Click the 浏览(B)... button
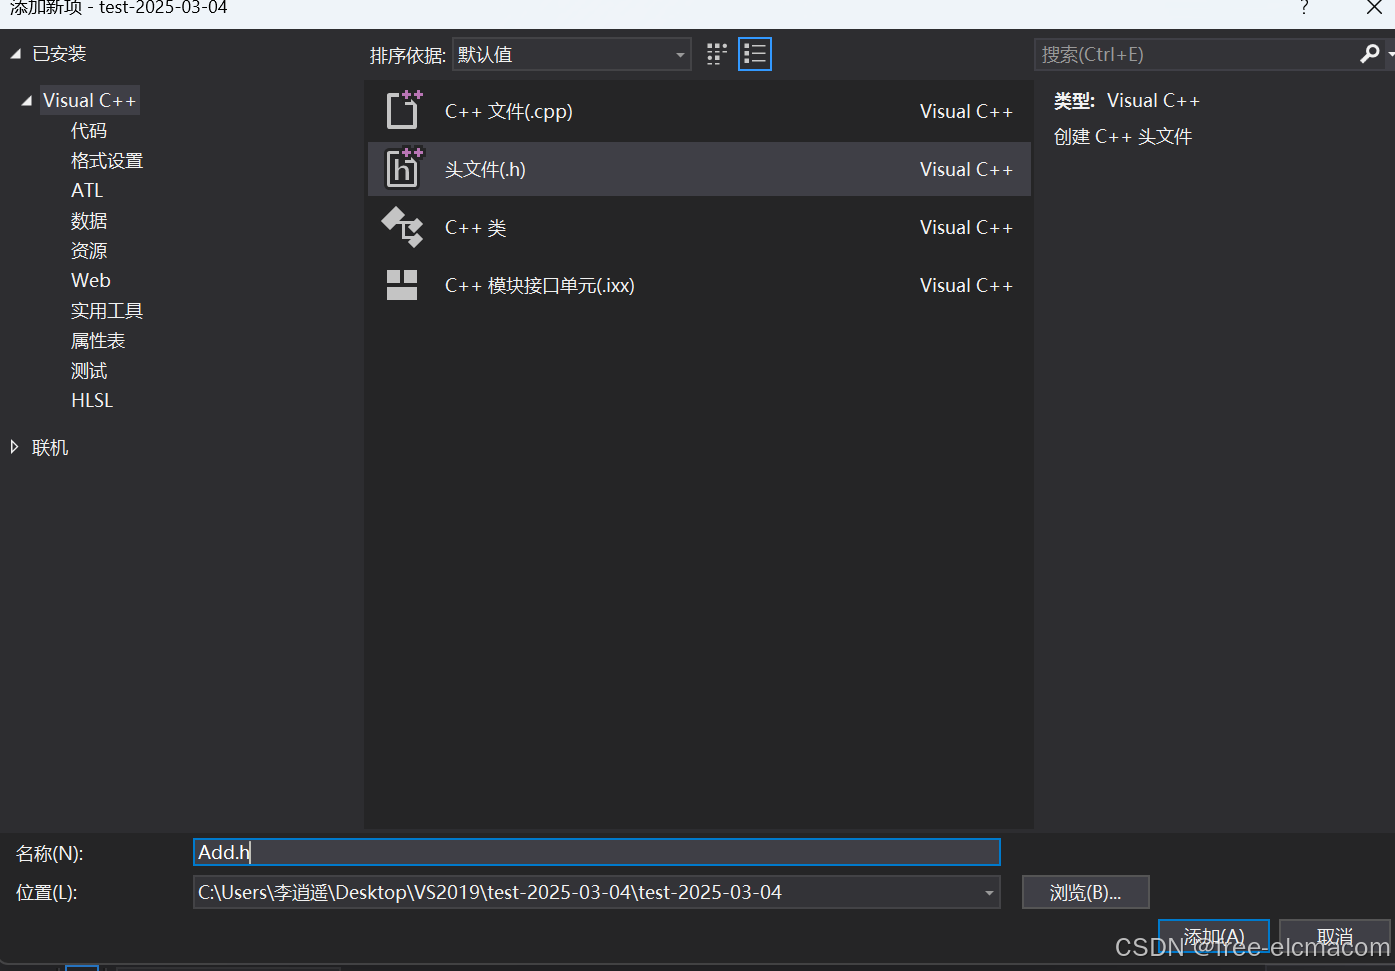The width and height of the screenshot is (1395, 971). [1085, 892]
